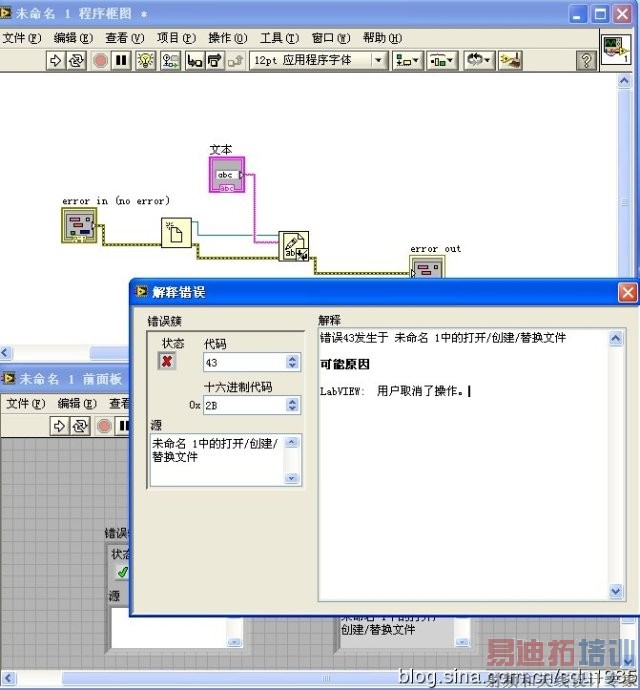Click scroll down arrow in 解释 text area

coord(616,591)
